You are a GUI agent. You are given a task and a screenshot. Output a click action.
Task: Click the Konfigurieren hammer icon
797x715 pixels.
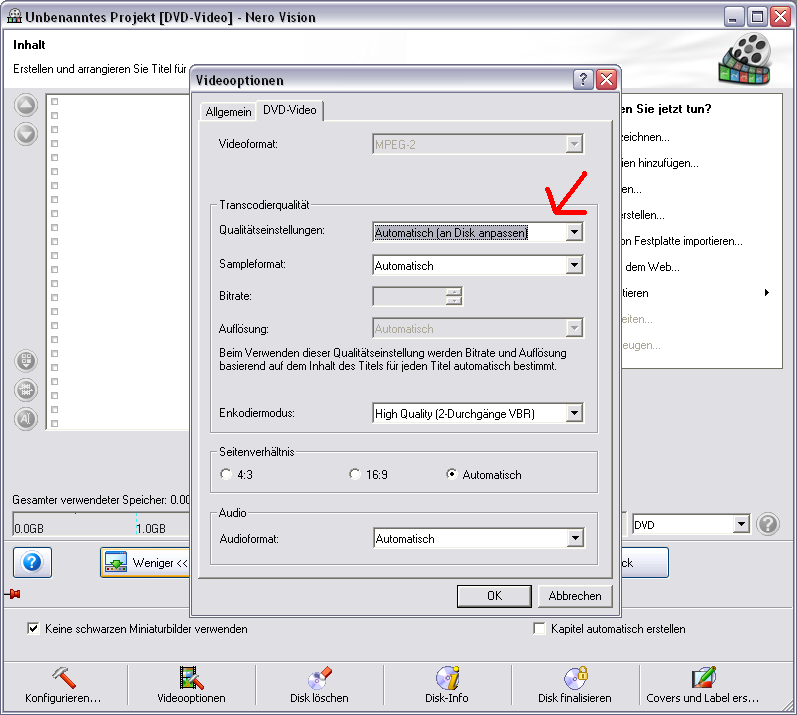pyautogui.click(x=62, y=677)
